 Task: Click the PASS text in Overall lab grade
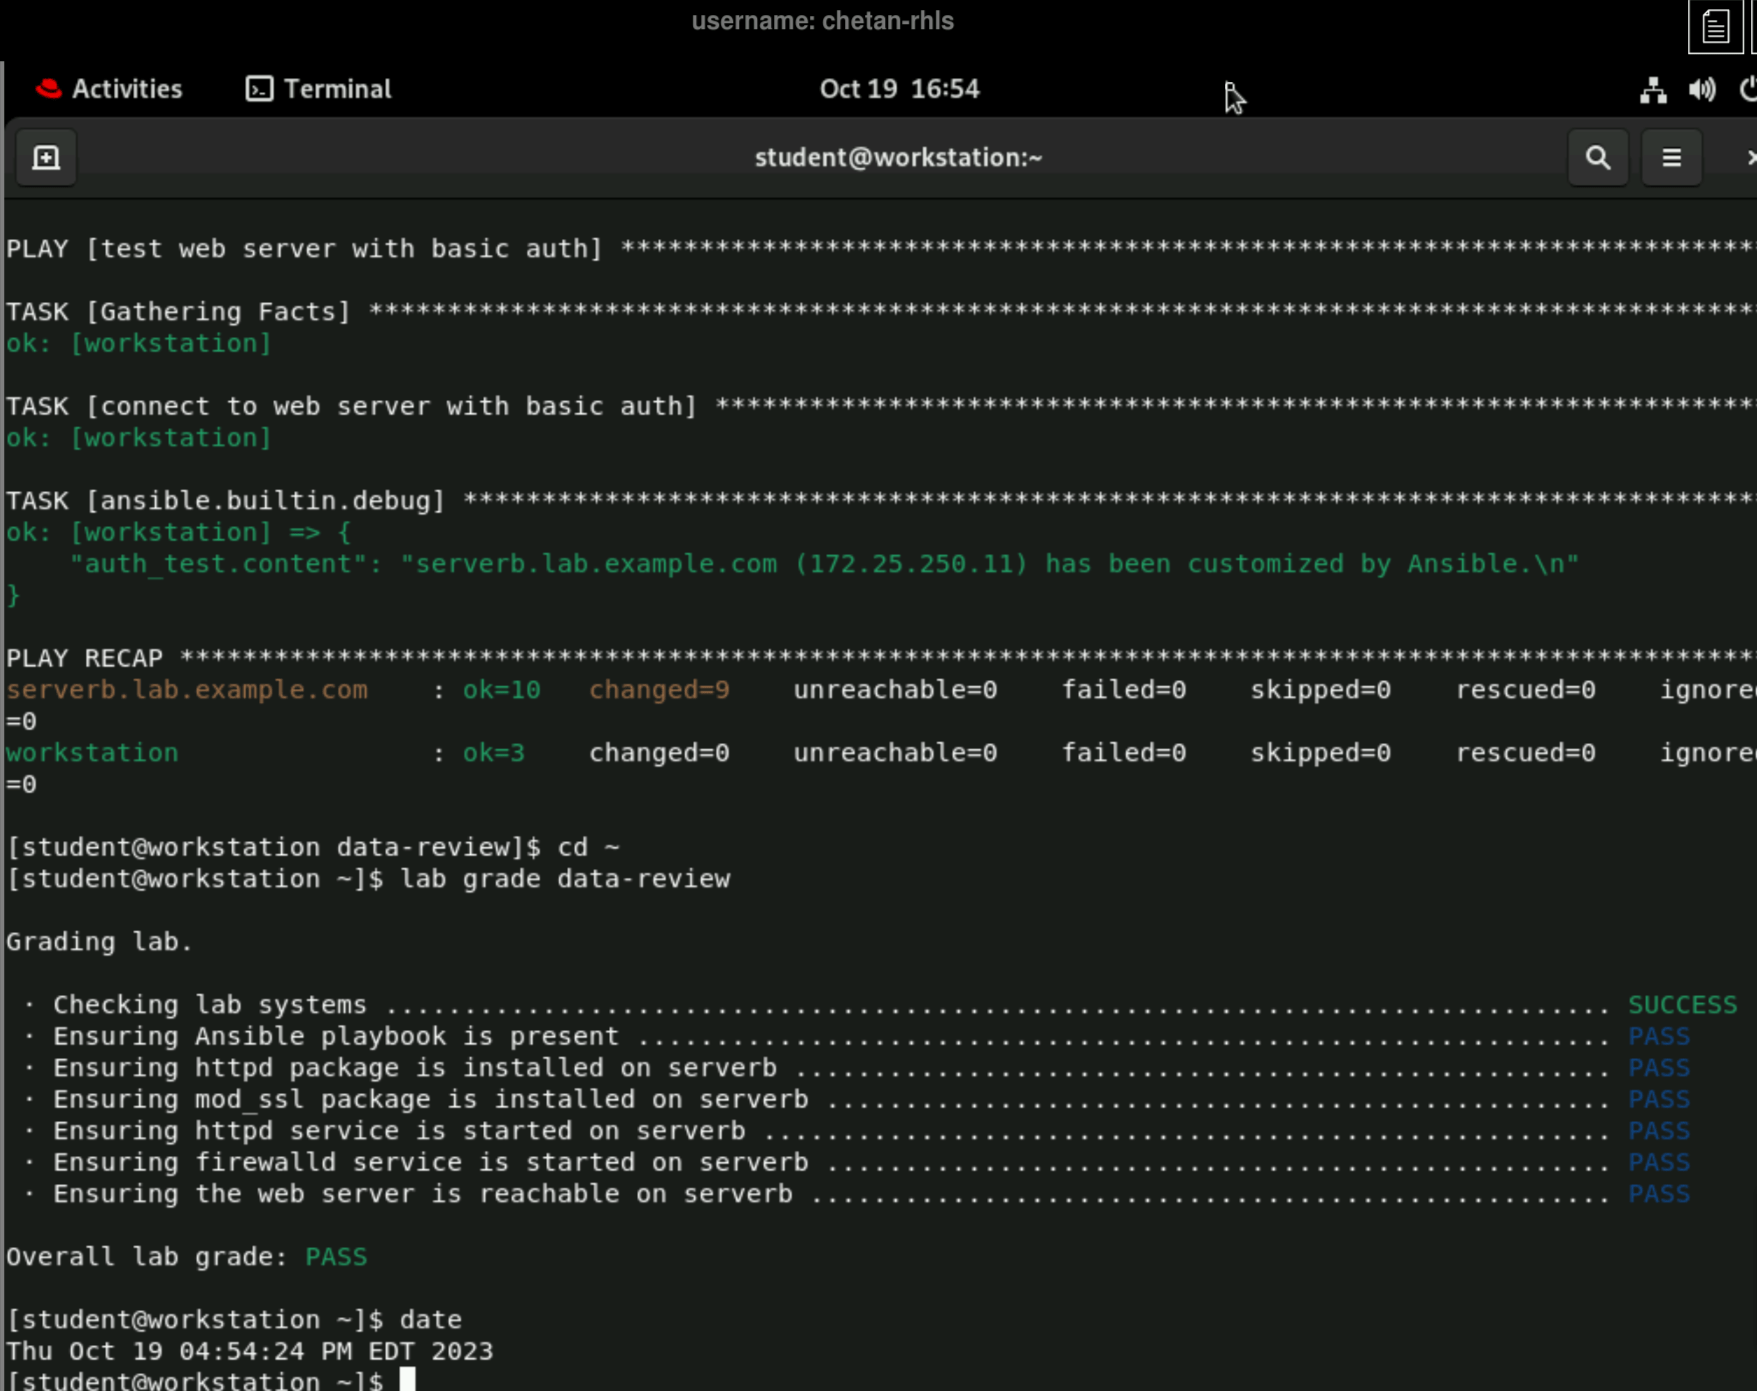[336, 1256]
